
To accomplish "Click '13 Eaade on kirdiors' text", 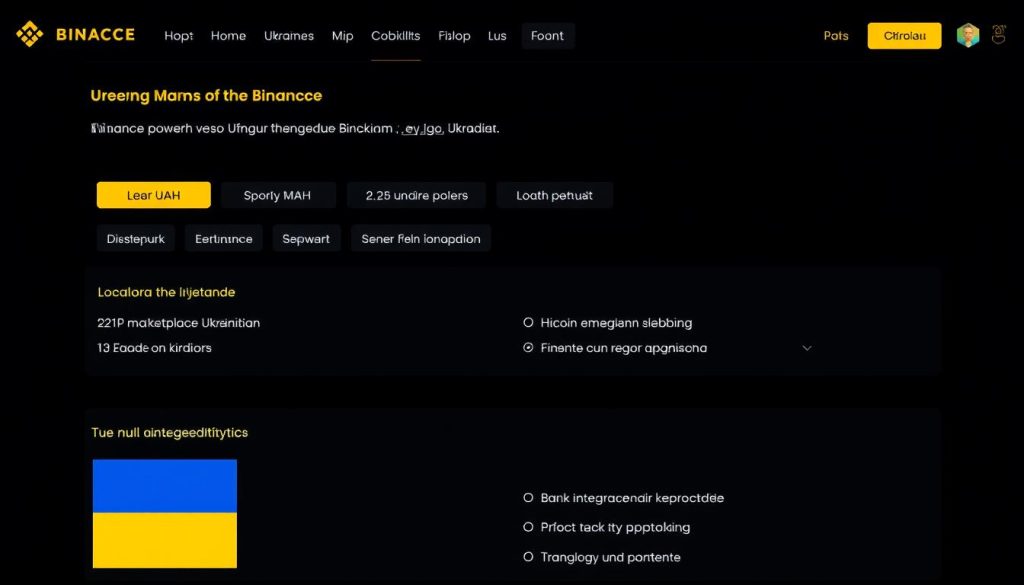I will pos(154,348).
